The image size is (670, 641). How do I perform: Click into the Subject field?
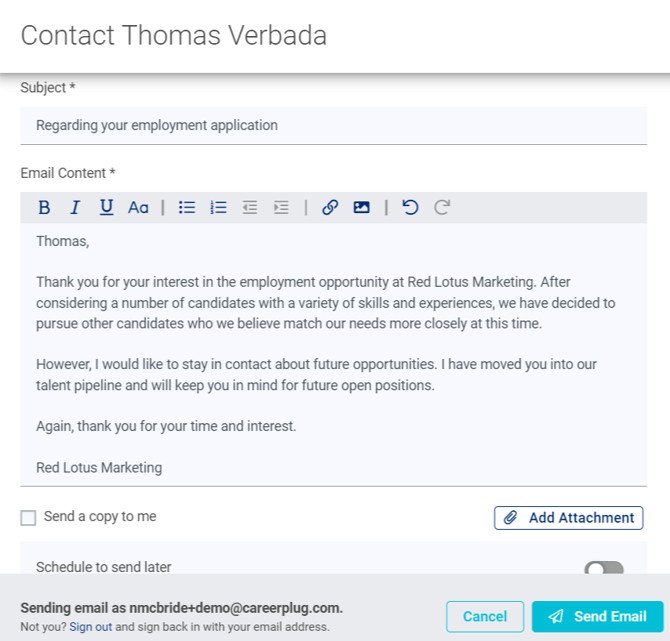point(334,126)
